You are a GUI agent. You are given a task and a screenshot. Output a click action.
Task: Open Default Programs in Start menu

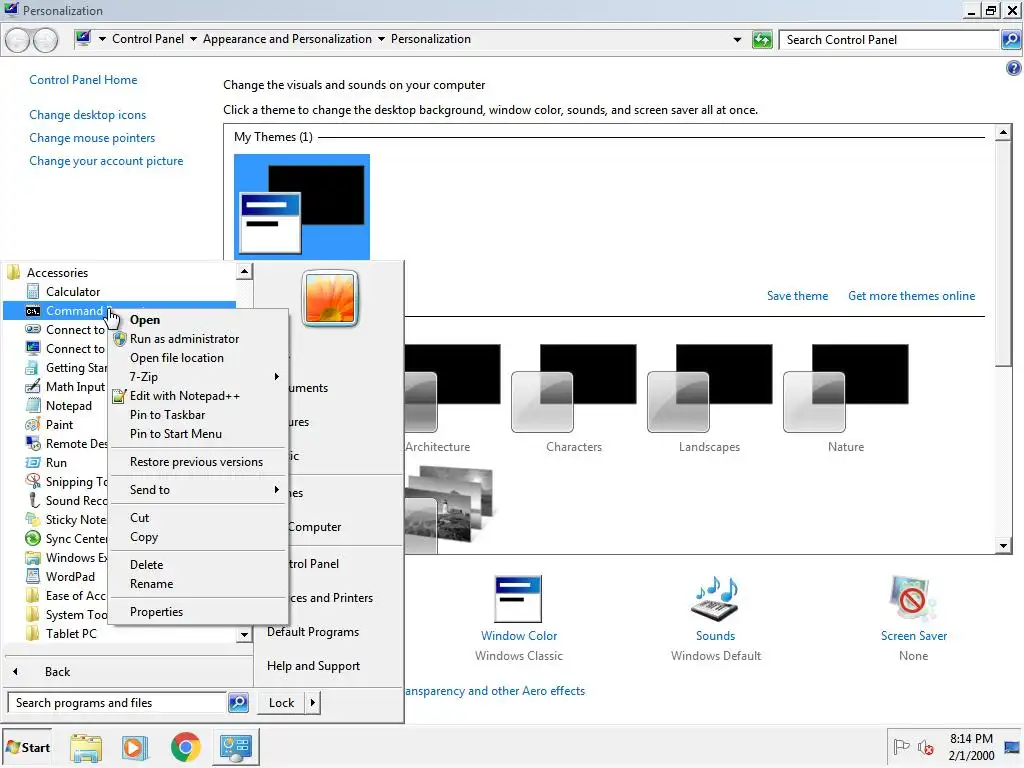point(313,632)
